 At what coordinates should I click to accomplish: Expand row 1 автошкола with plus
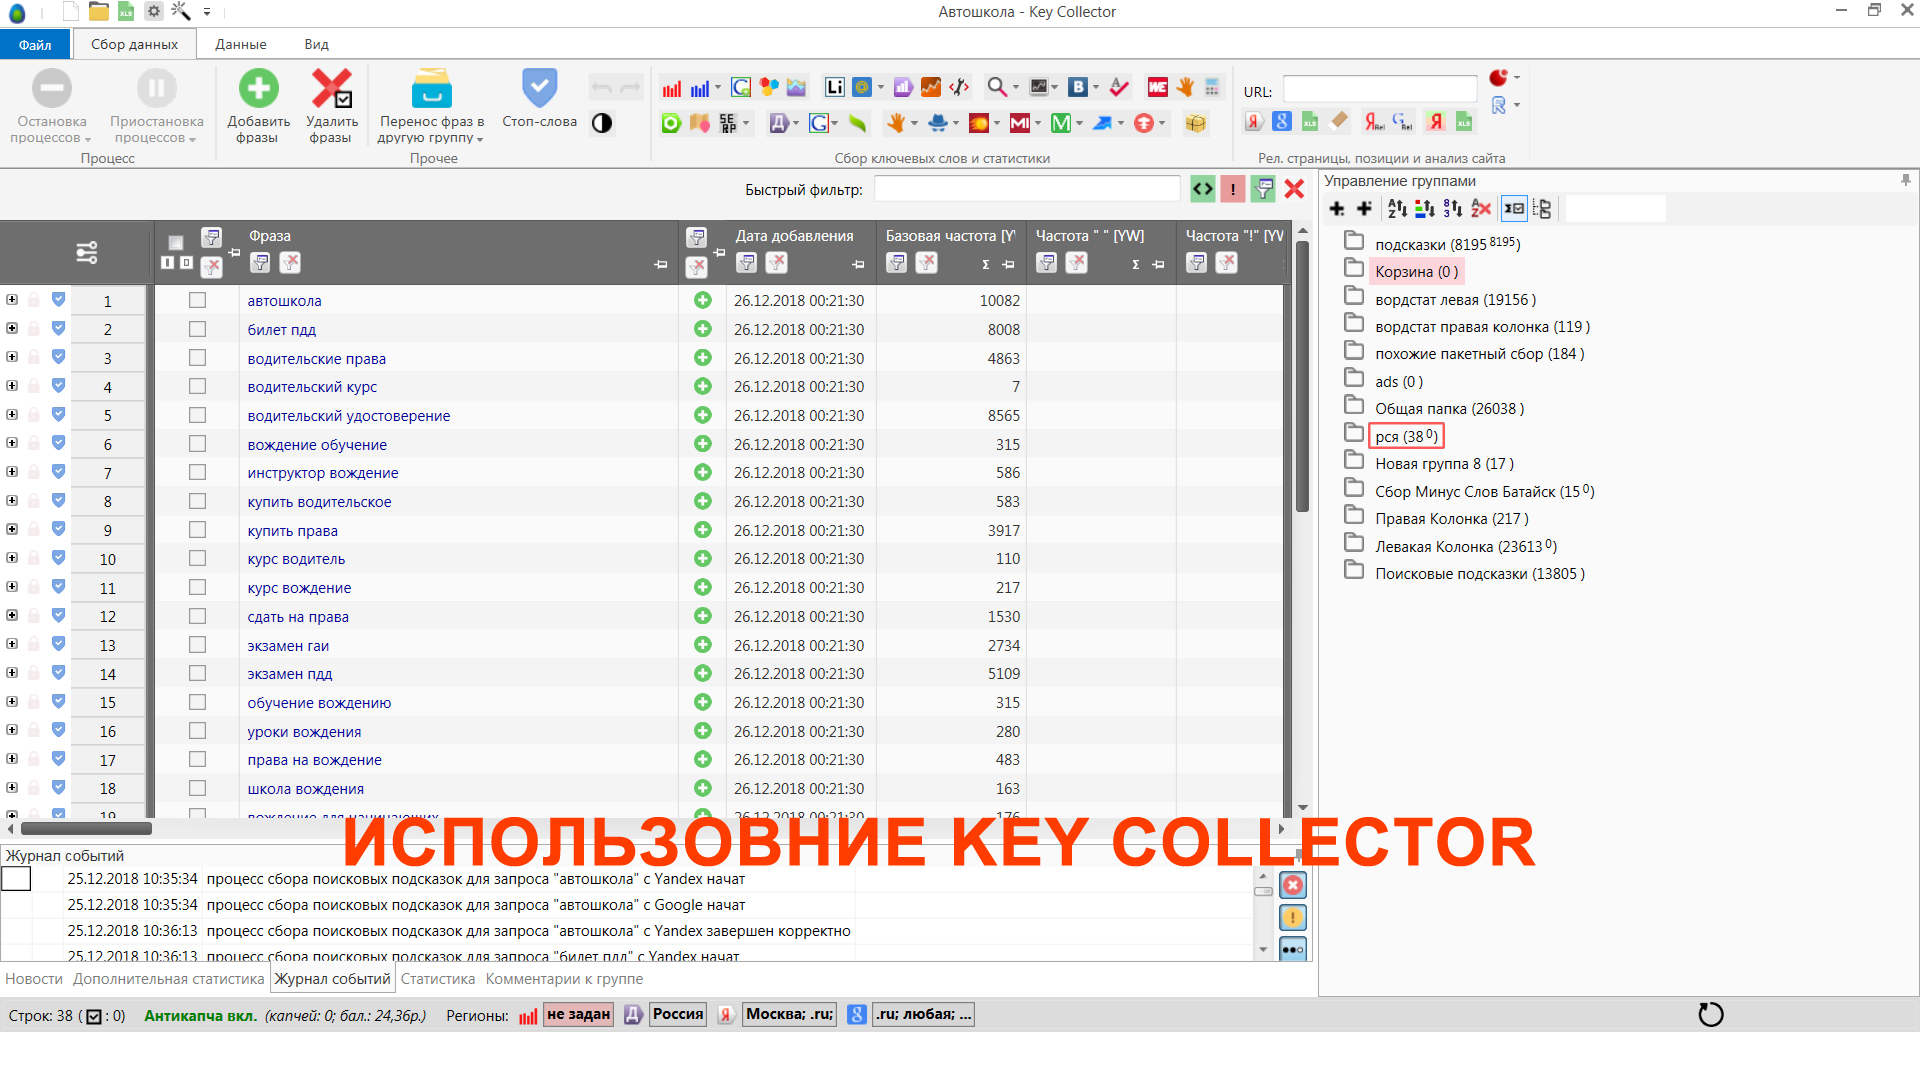coord(12,299)
